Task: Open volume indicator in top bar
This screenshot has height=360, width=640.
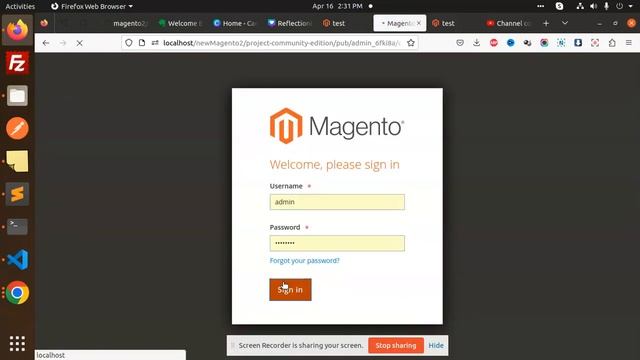Action: (593, 6)
